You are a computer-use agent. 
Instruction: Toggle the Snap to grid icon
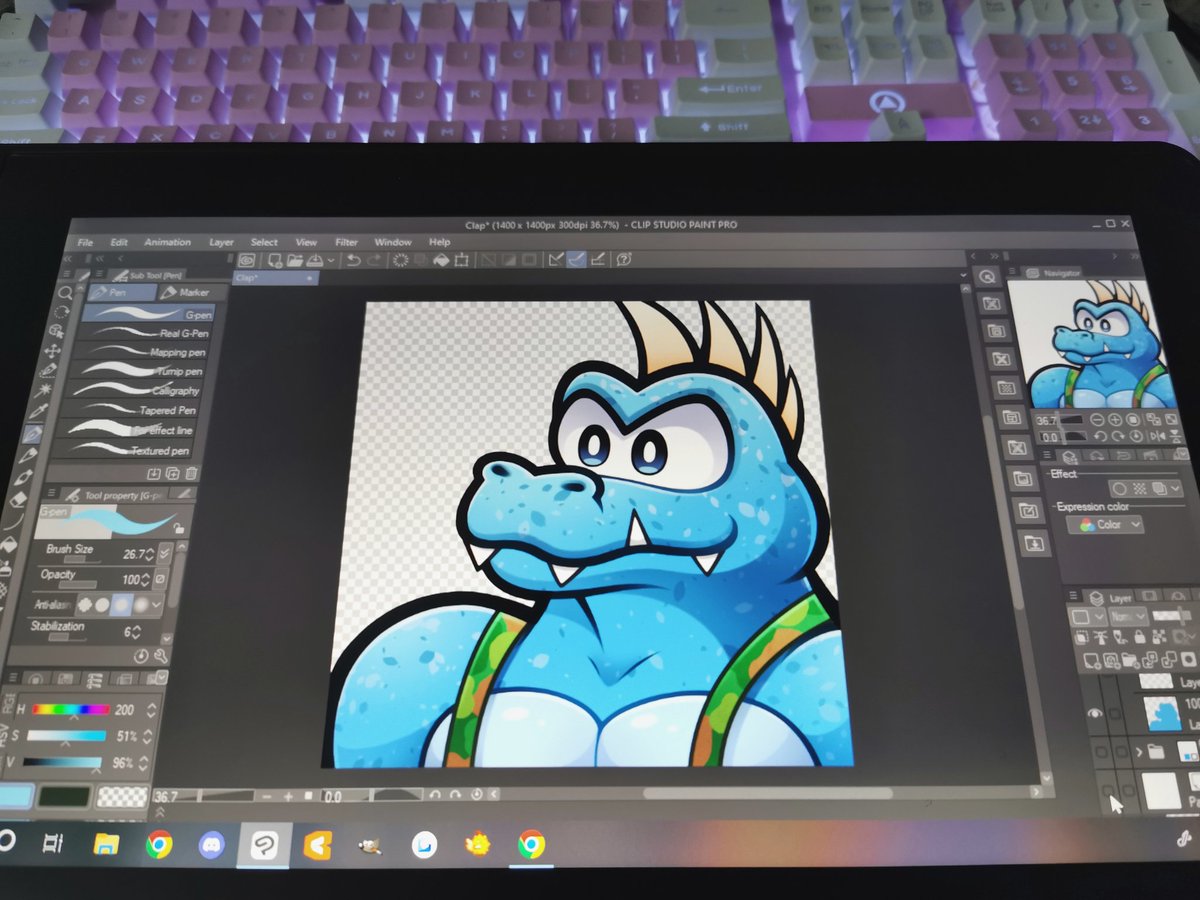[597, 259]
